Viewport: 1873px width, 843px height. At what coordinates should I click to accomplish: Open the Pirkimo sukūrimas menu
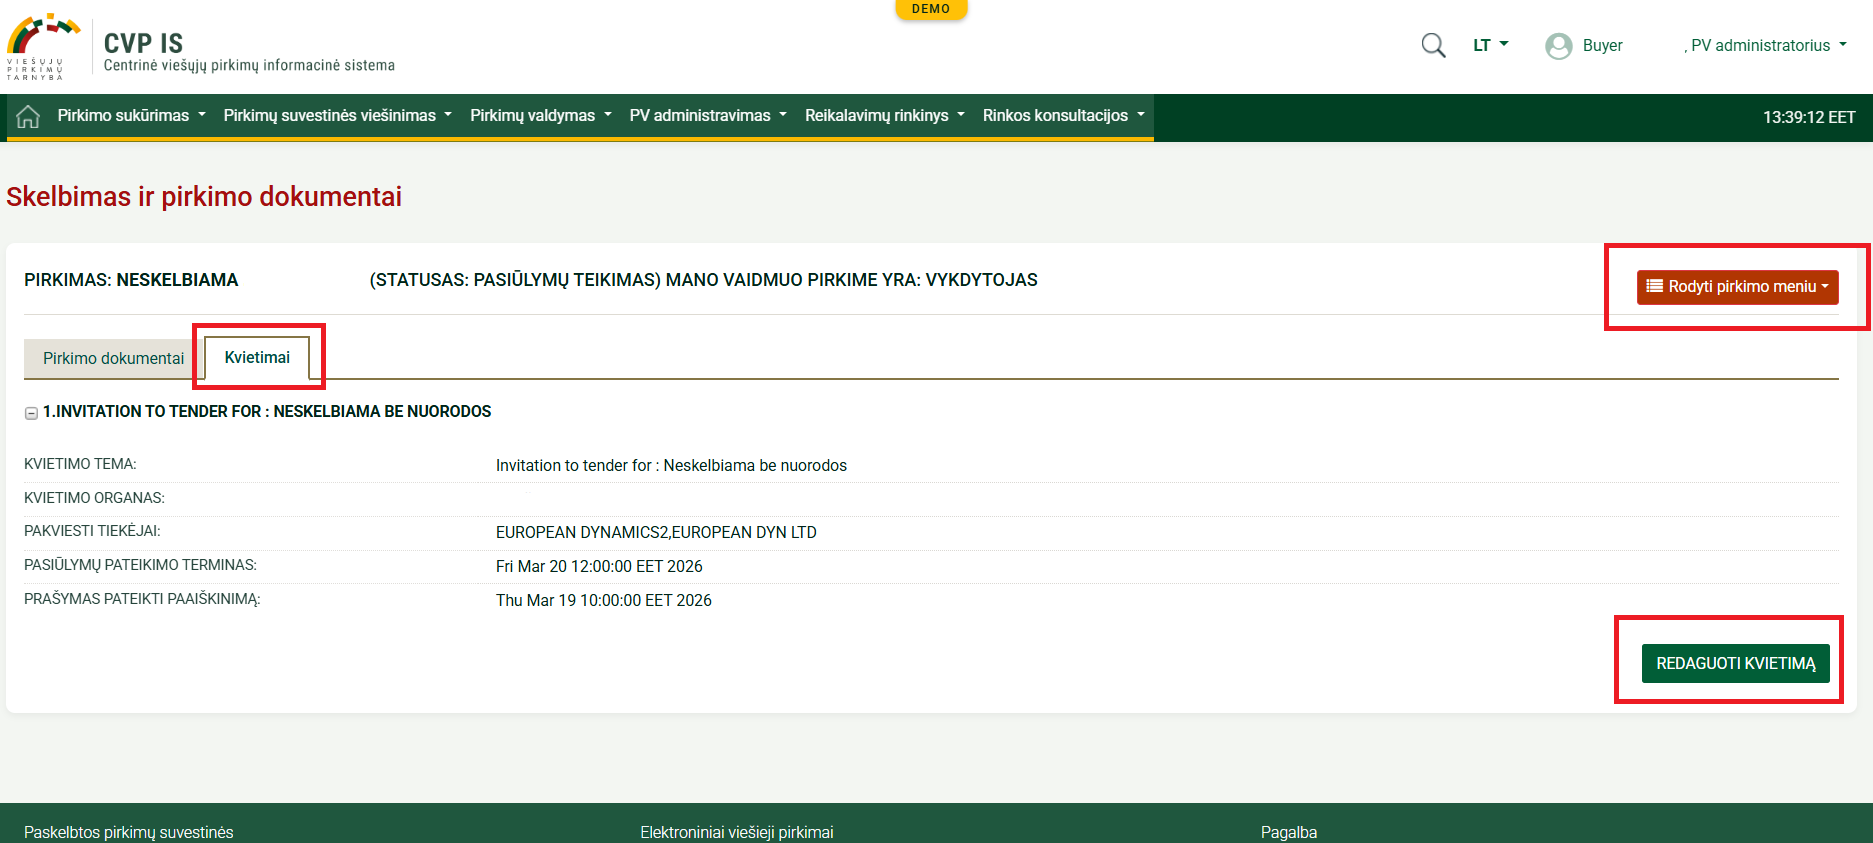pos(131,116)
